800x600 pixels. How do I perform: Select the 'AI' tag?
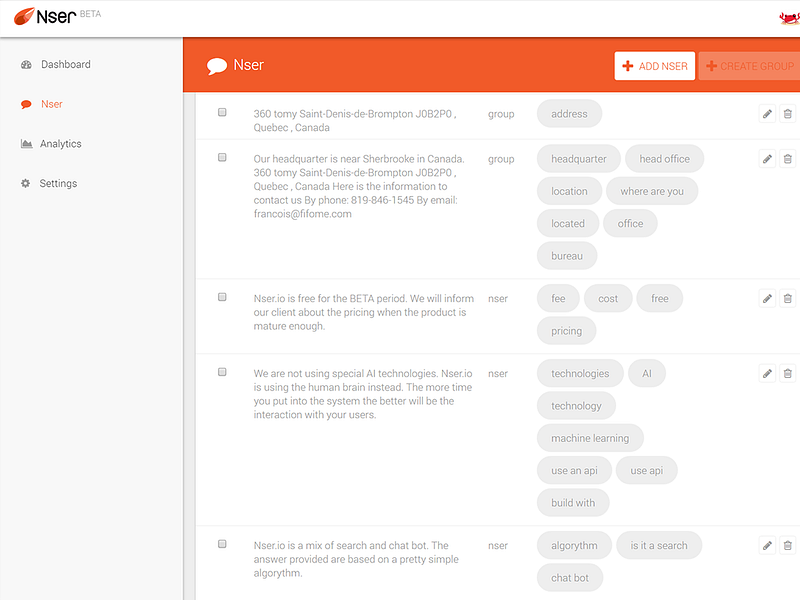647,373
